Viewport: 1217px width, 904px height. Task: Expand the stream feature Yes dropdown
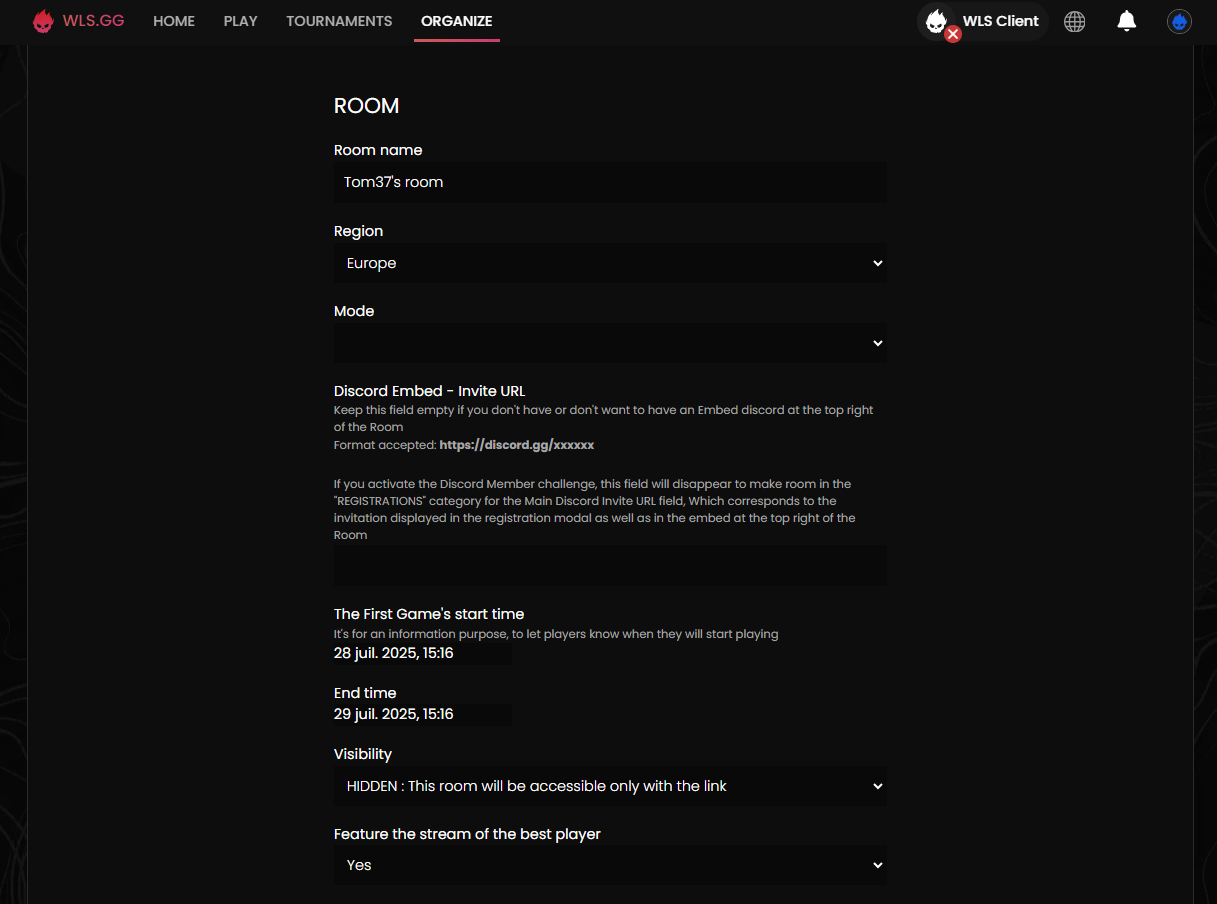pyautogui.click(x=610, y=864)
